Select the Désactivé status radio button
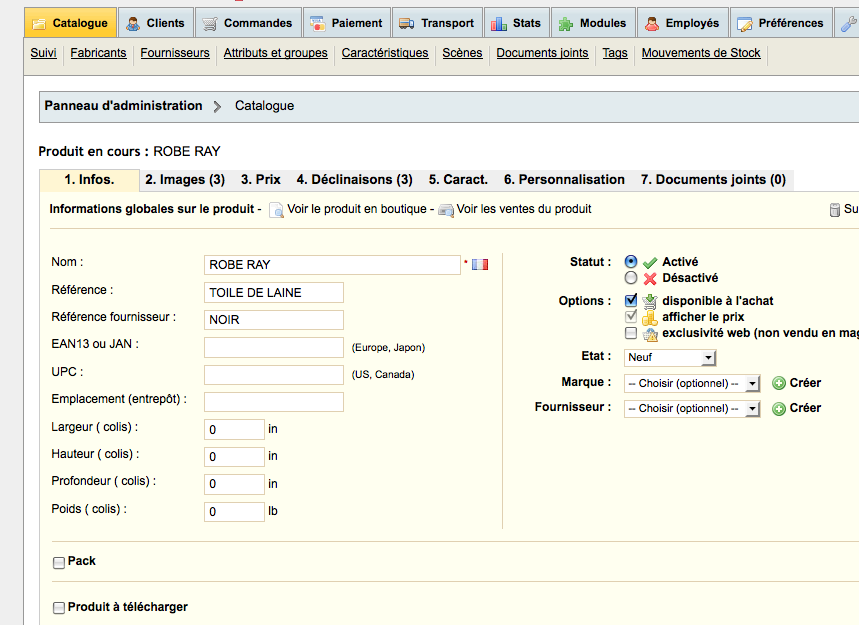 click(x=631, y=278)
